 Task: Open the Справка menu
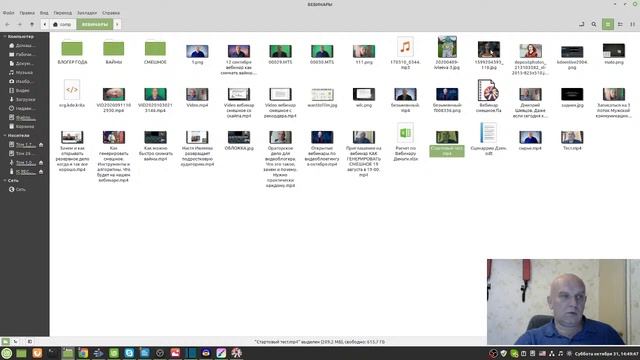111,13
